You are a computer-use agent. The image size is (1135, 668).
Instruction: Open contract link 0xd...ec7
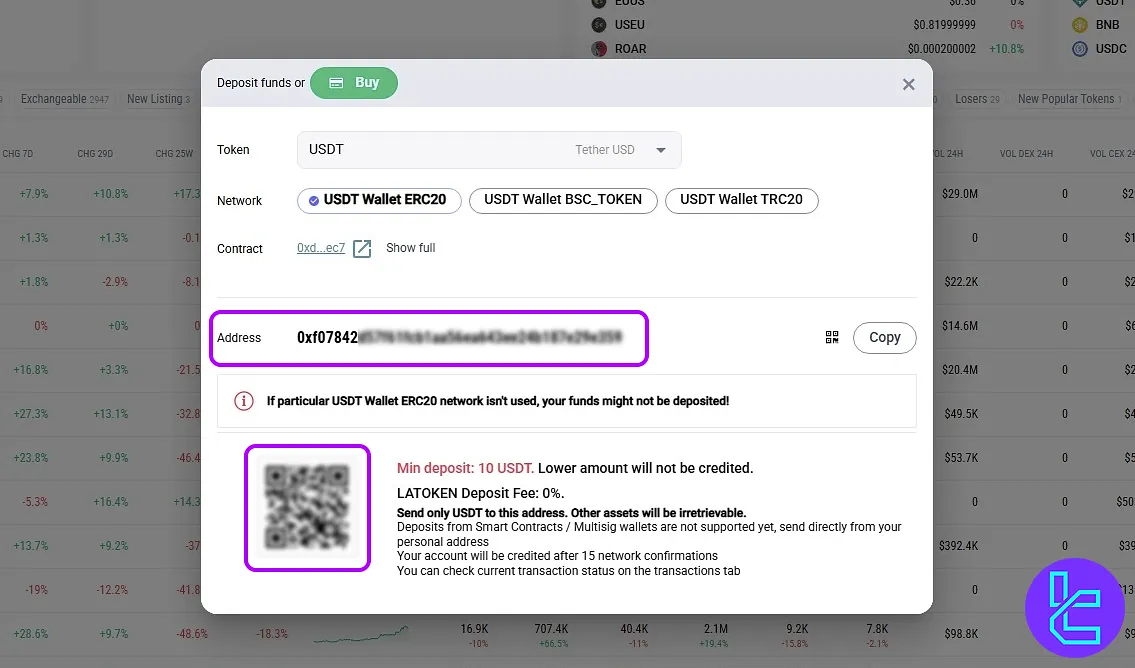321,248
